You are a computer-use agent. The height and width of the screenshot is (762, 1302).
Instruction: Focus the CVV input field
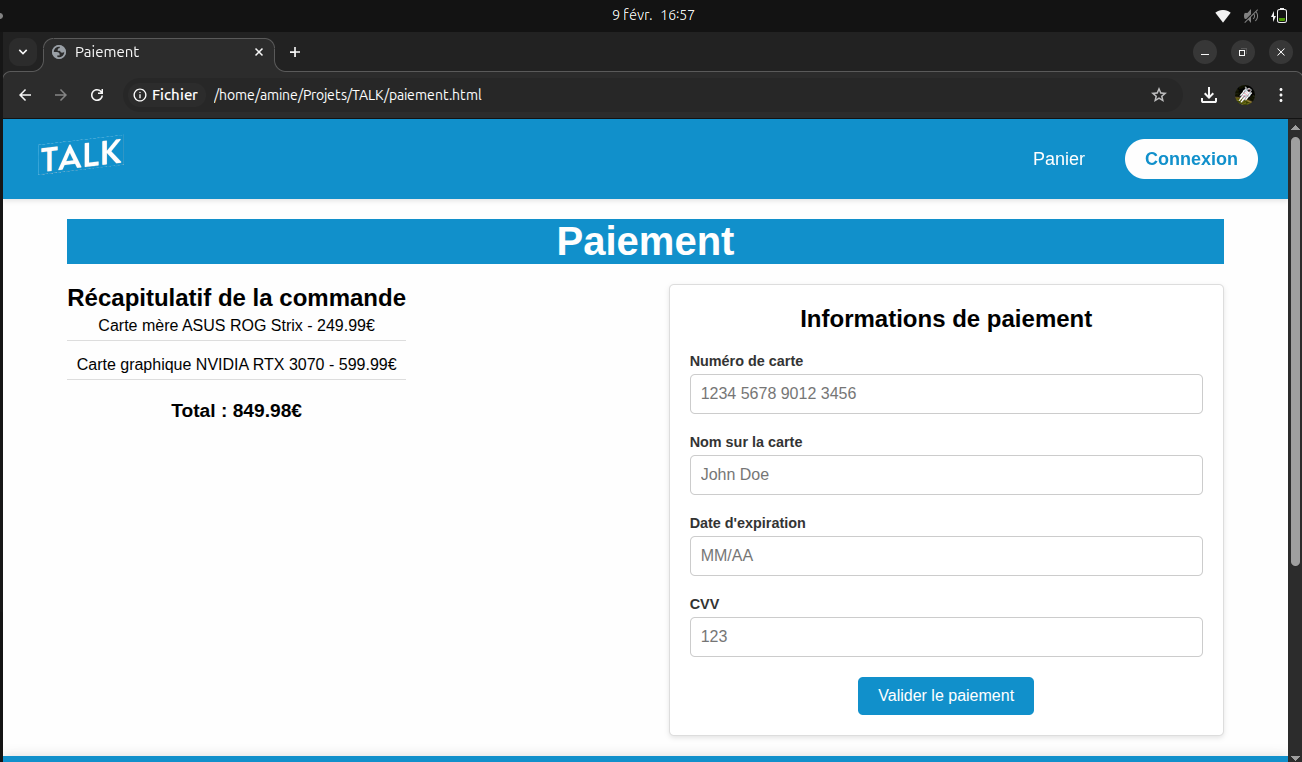pos(945,636)
